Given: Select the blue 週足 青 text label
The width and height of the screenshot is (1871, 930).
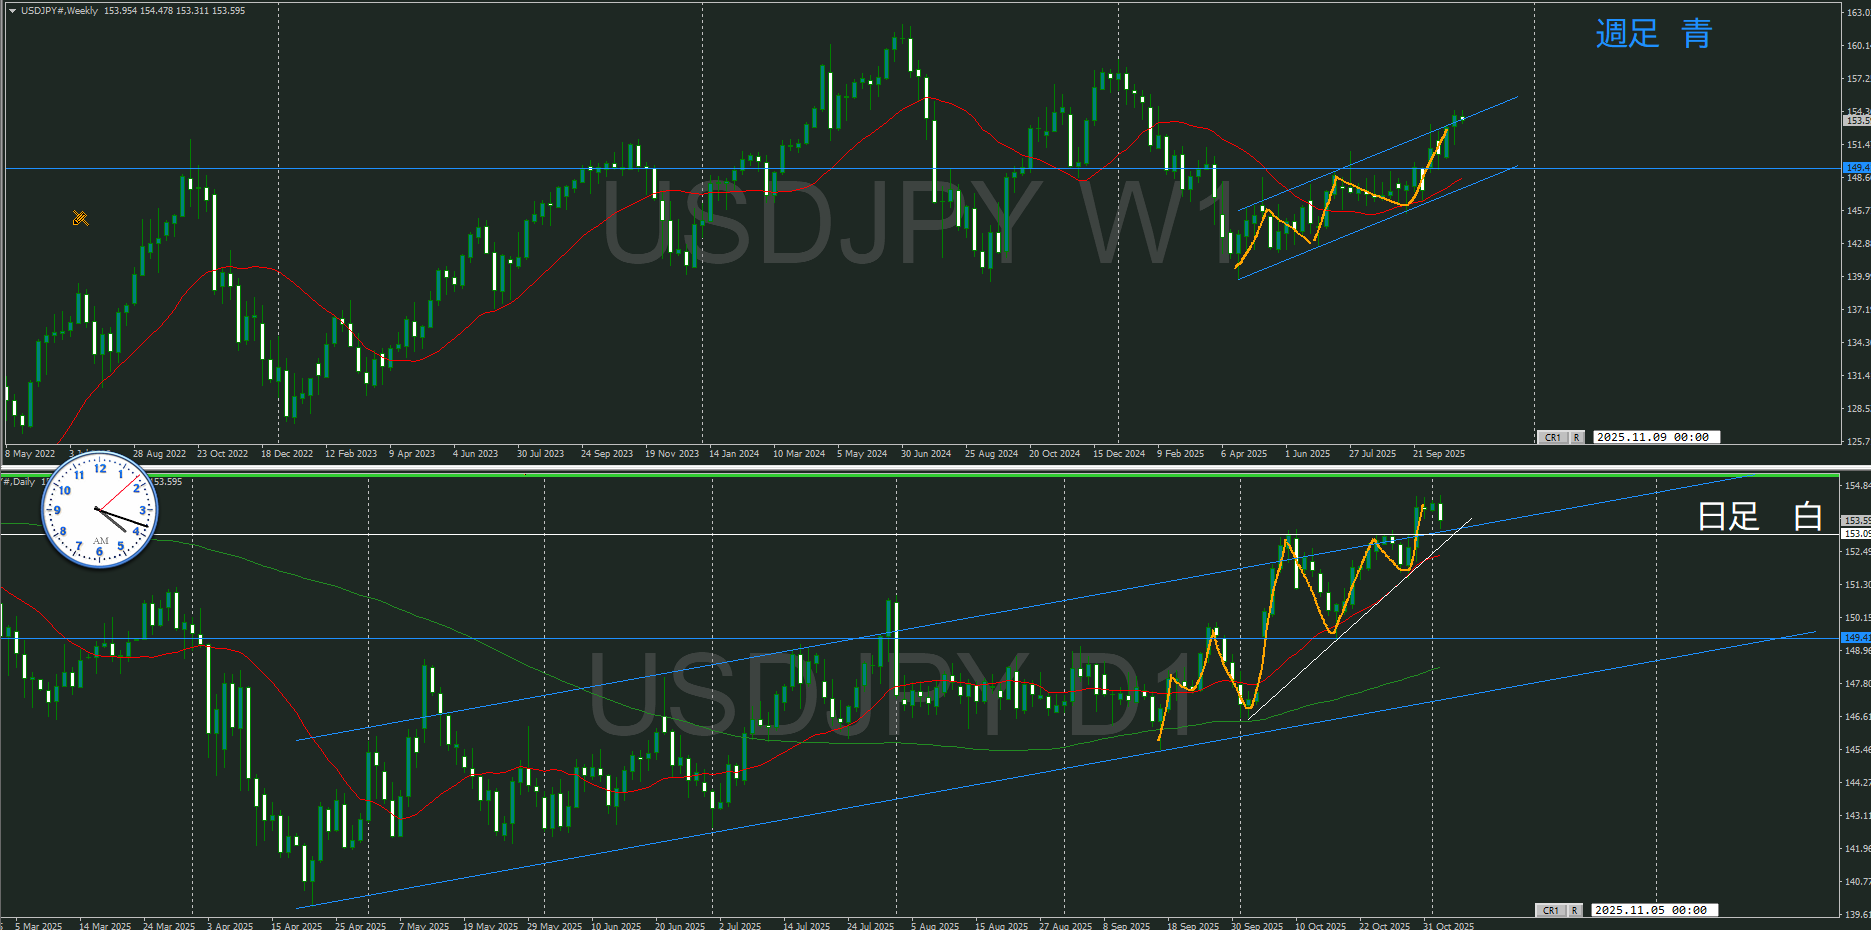Looking at the screenshot, I should tap(1653, 34).
